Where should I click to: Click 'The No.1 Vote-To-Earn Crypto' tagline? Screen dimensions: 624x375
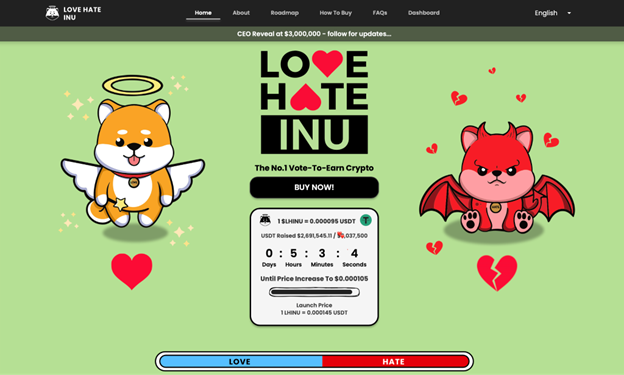[314, 168]
